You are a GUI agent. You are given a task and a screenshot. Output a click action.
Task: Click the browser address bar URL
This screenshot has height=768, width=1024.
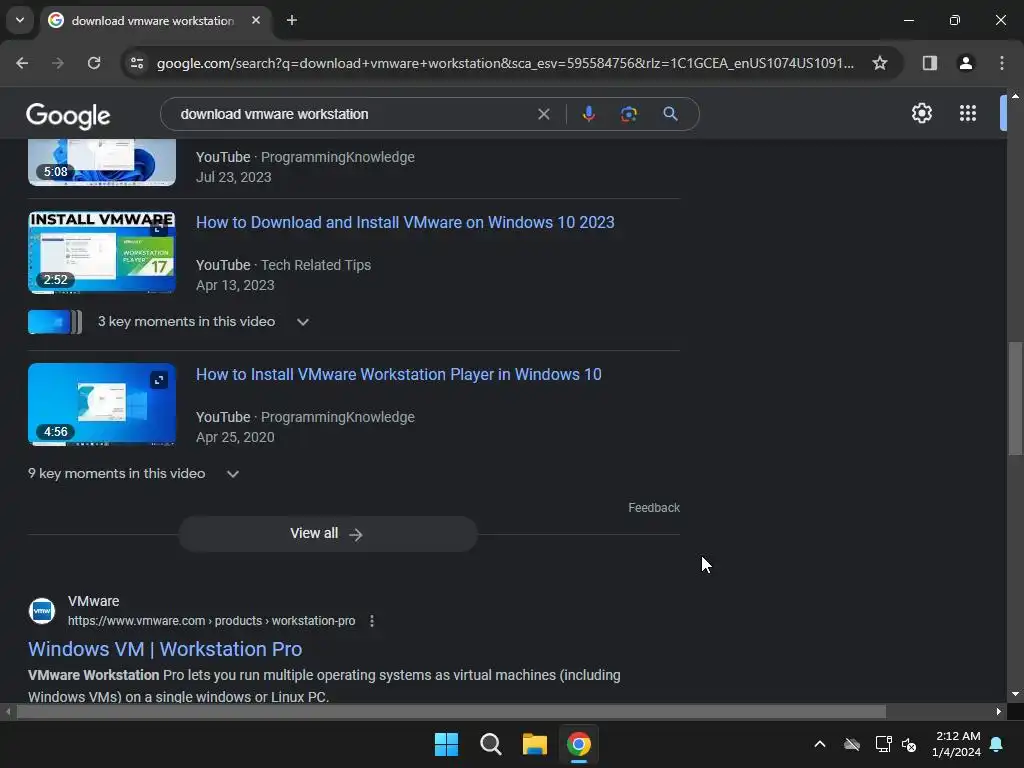click(x=505, y=63)
